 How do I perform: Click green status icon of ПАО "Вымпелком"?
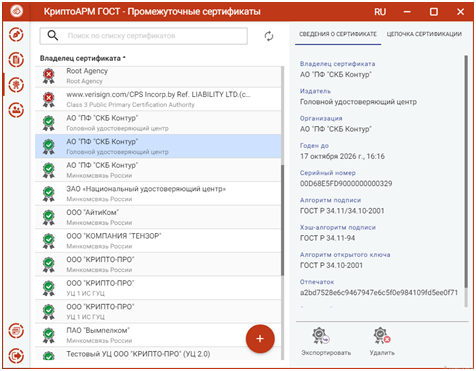pos(49,335)
